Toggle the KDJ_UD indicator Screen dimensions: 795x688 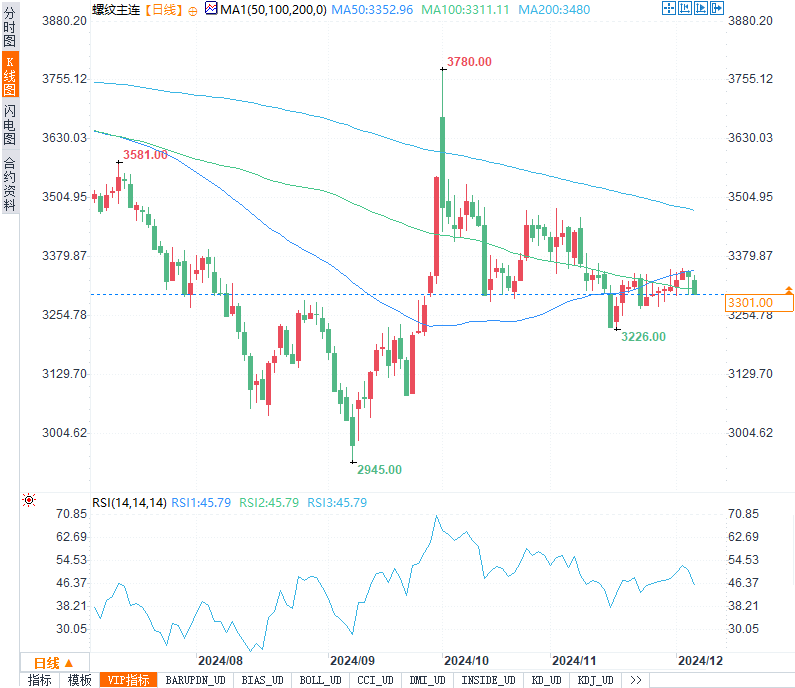click(594, 680)
